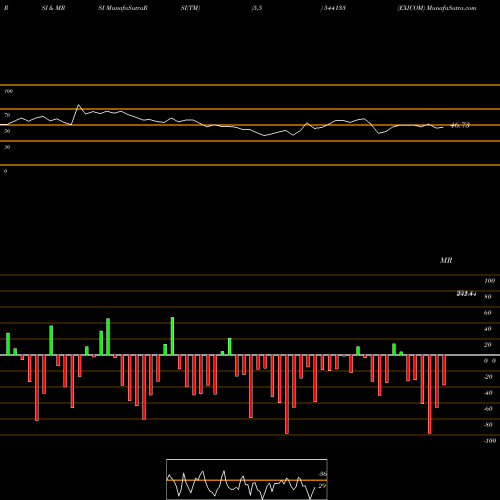Image resolution: width=500 pixels, height=500 pixels.
Task: Click the 36 label in the mini chart
Action: tap(322, 474)
